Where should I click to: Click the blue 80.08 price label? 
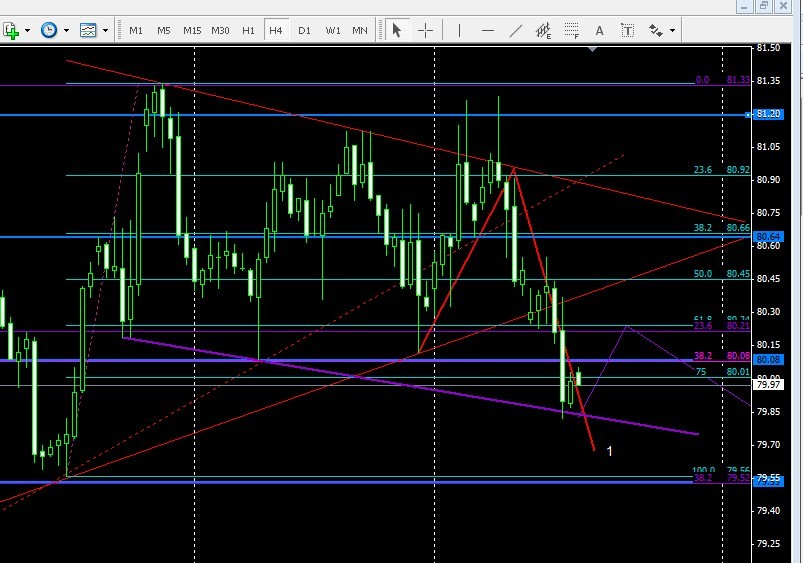pyautogui.click(x=768, y=360)
